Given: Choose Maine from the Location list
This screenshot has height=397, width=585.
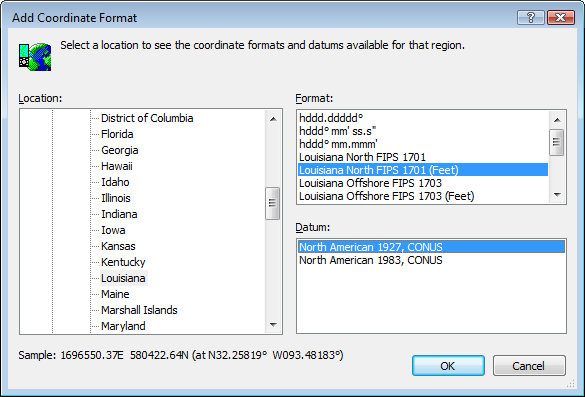Looking at the screenshot, I should coord(115,294).
